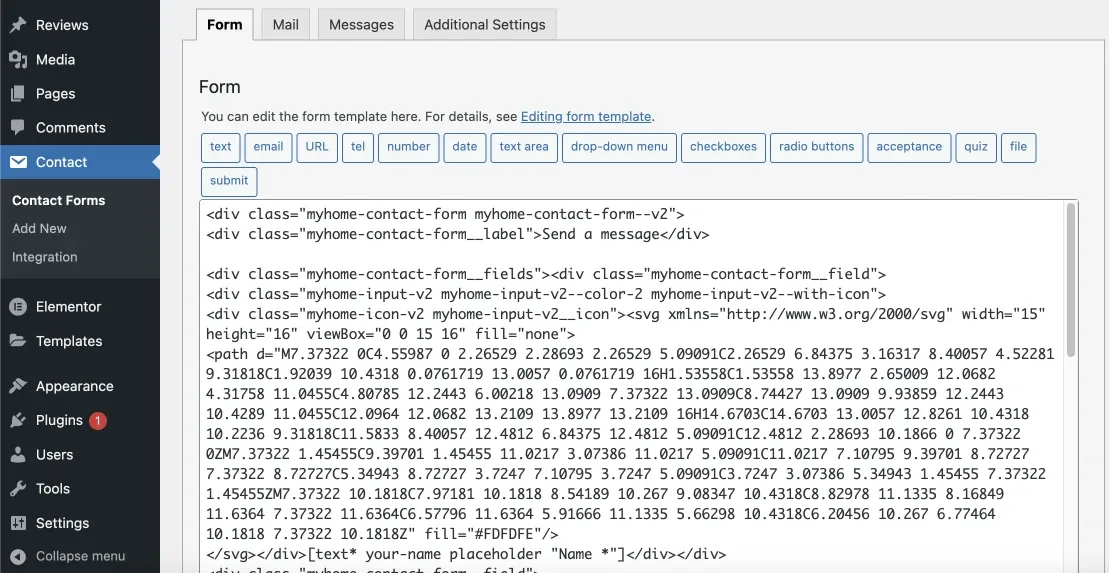Viewport: 1109px width, 573px height.
Task: Insert a file upload tag
Action: 1018,147
